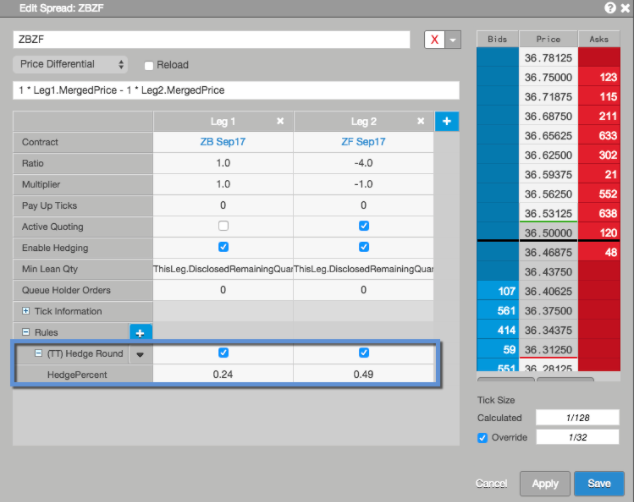Save the spread configuration
Image resolution: width=635 pixels, height=502 pixels.
click(x=599, y=483)
